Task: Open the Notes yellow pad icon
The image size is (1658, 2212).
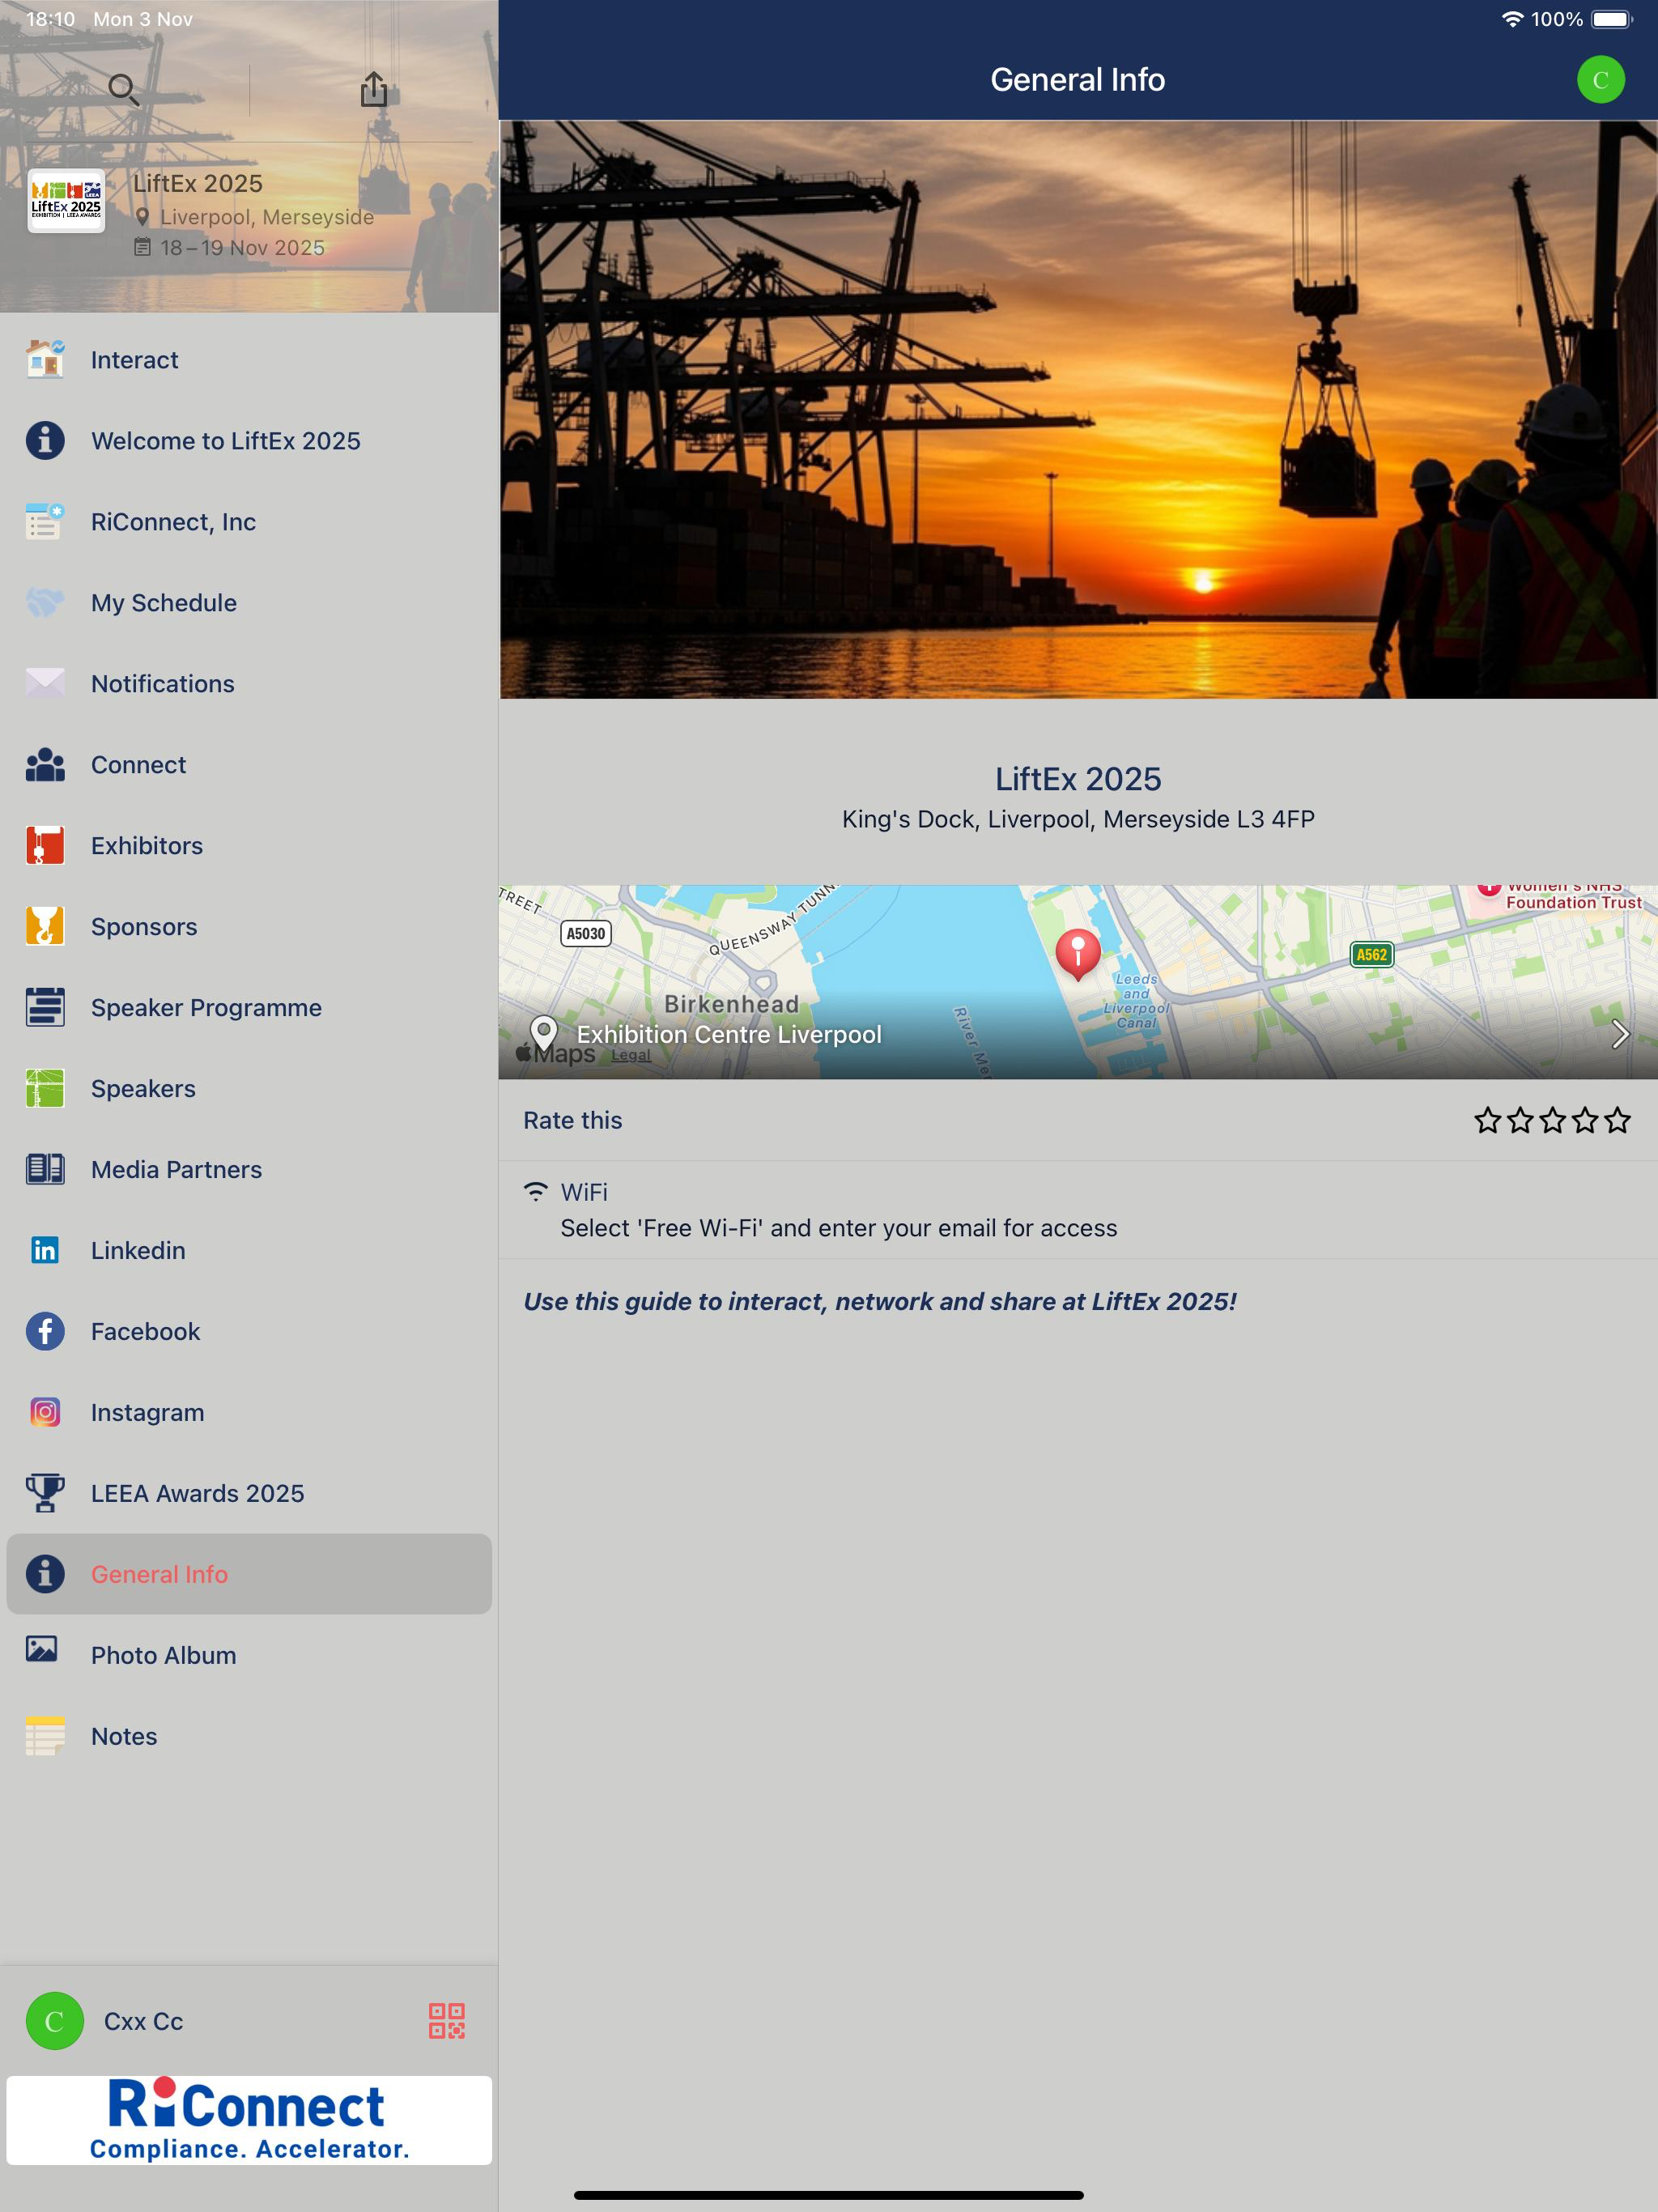Action: point(45,1736)
